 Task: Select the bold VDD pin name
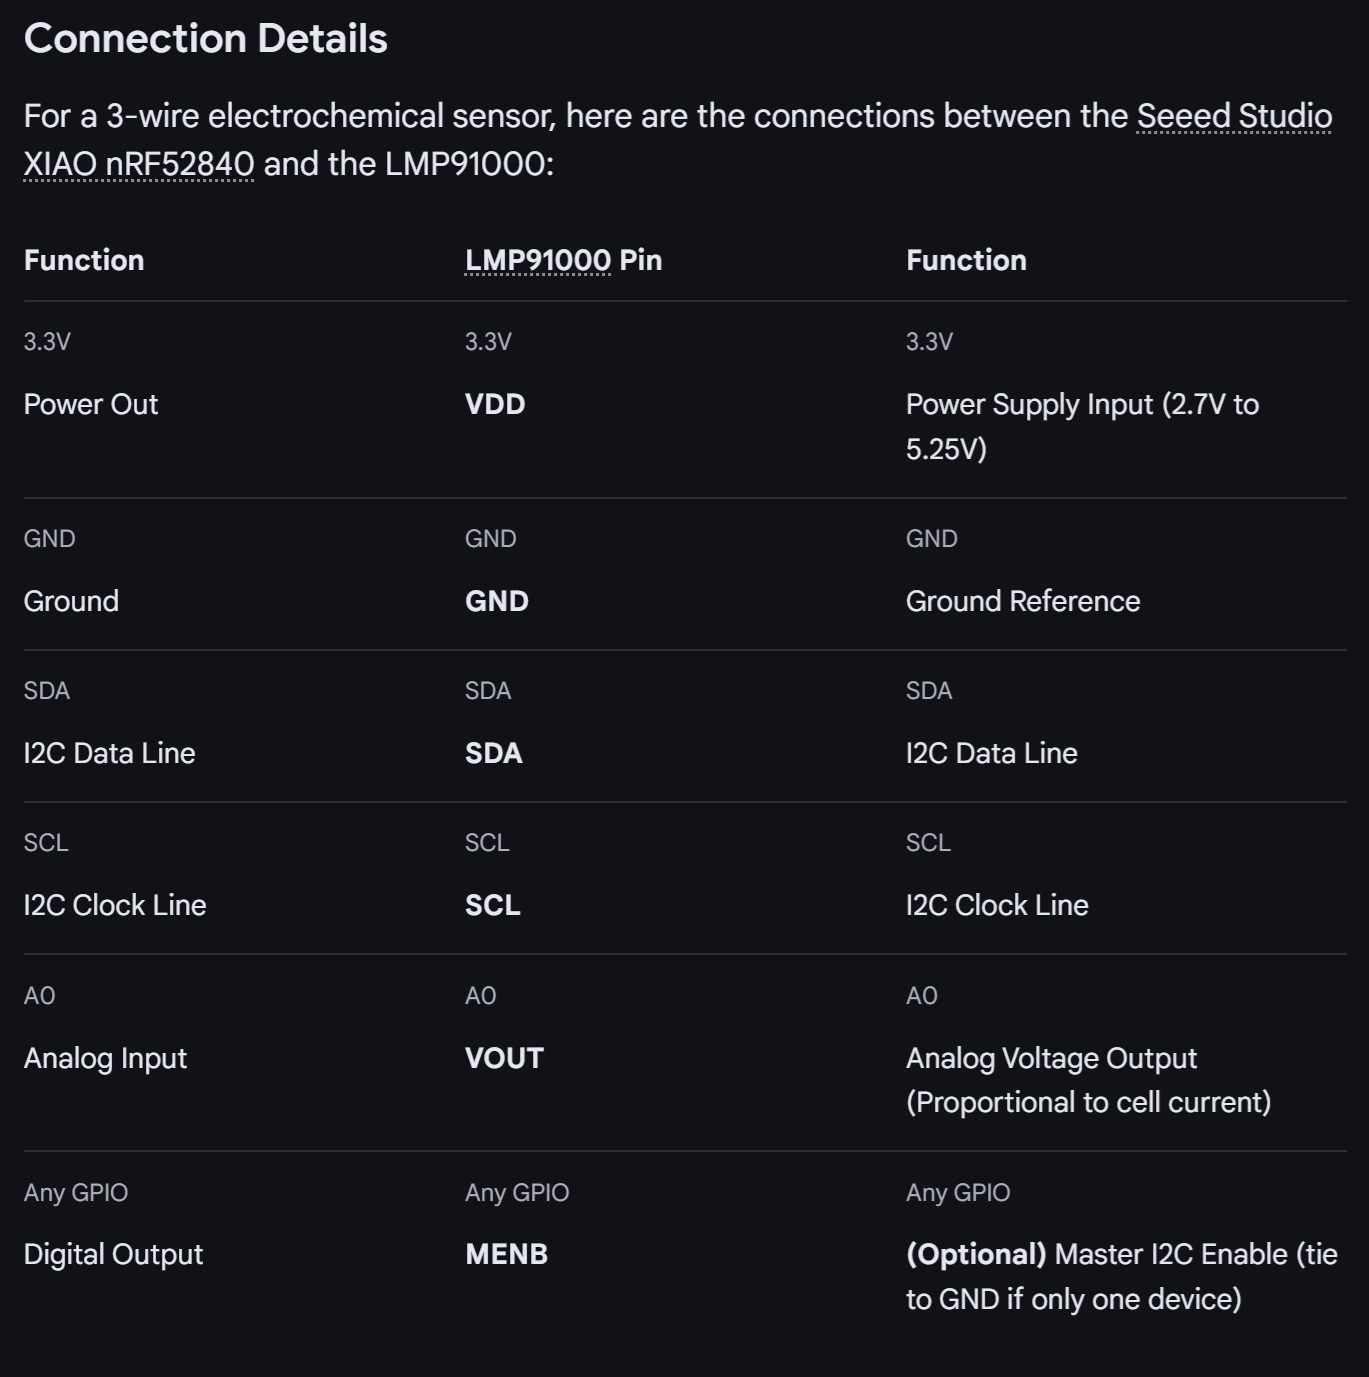pos(495,405)
